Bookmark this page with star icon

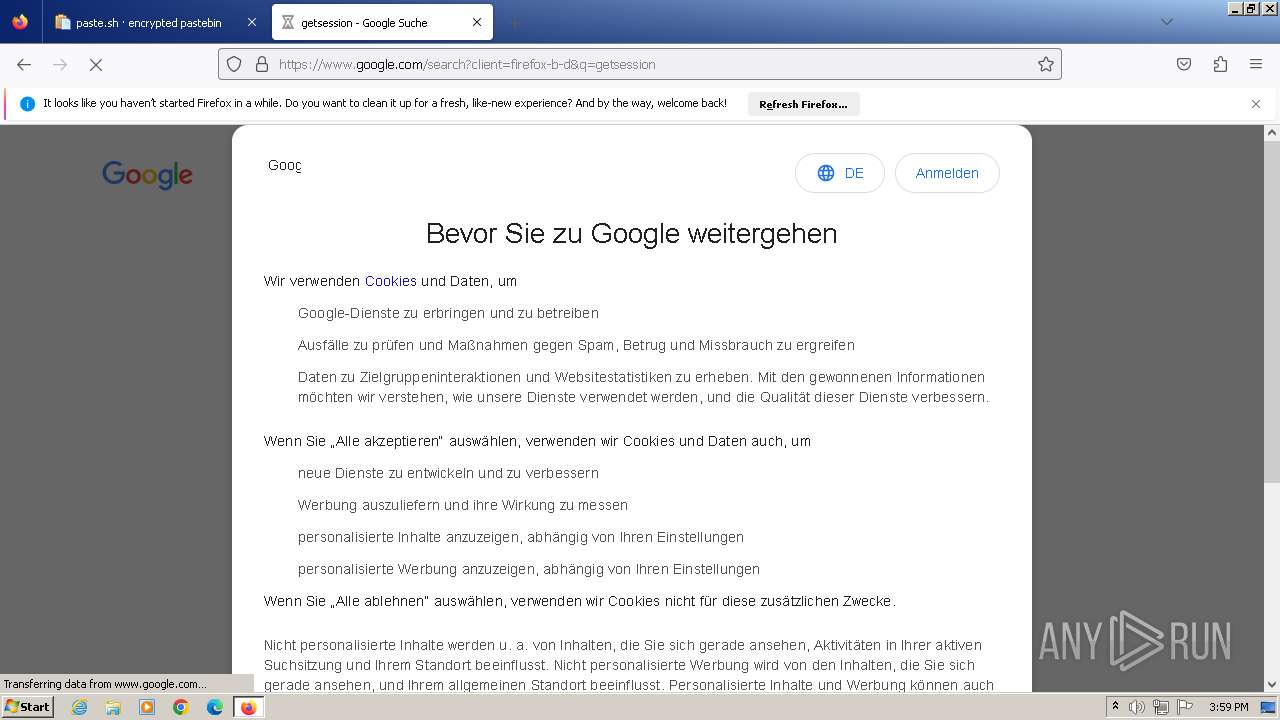tap(1046, 64)
